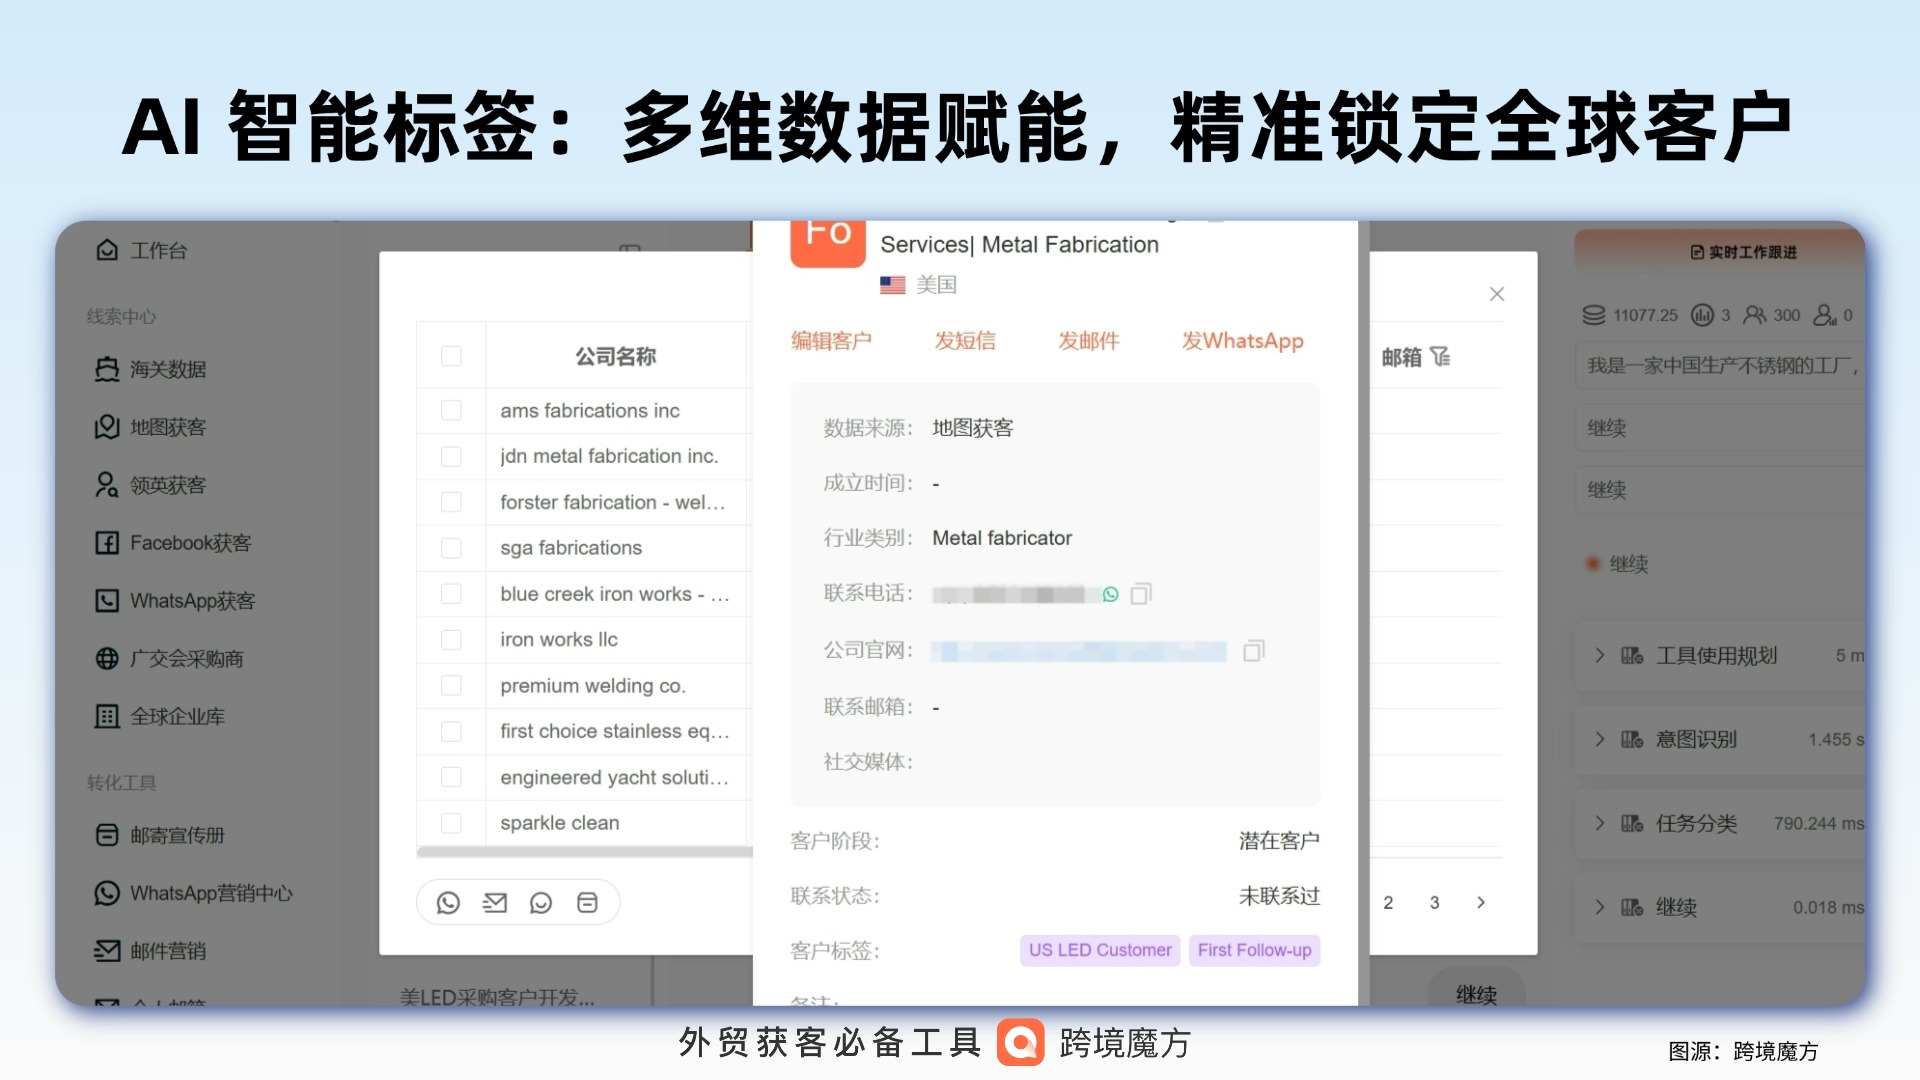Click the 发WhatsApp link
Image resolution: width=1920 pixels, height=1080 pixels.
click(1242, 341)
